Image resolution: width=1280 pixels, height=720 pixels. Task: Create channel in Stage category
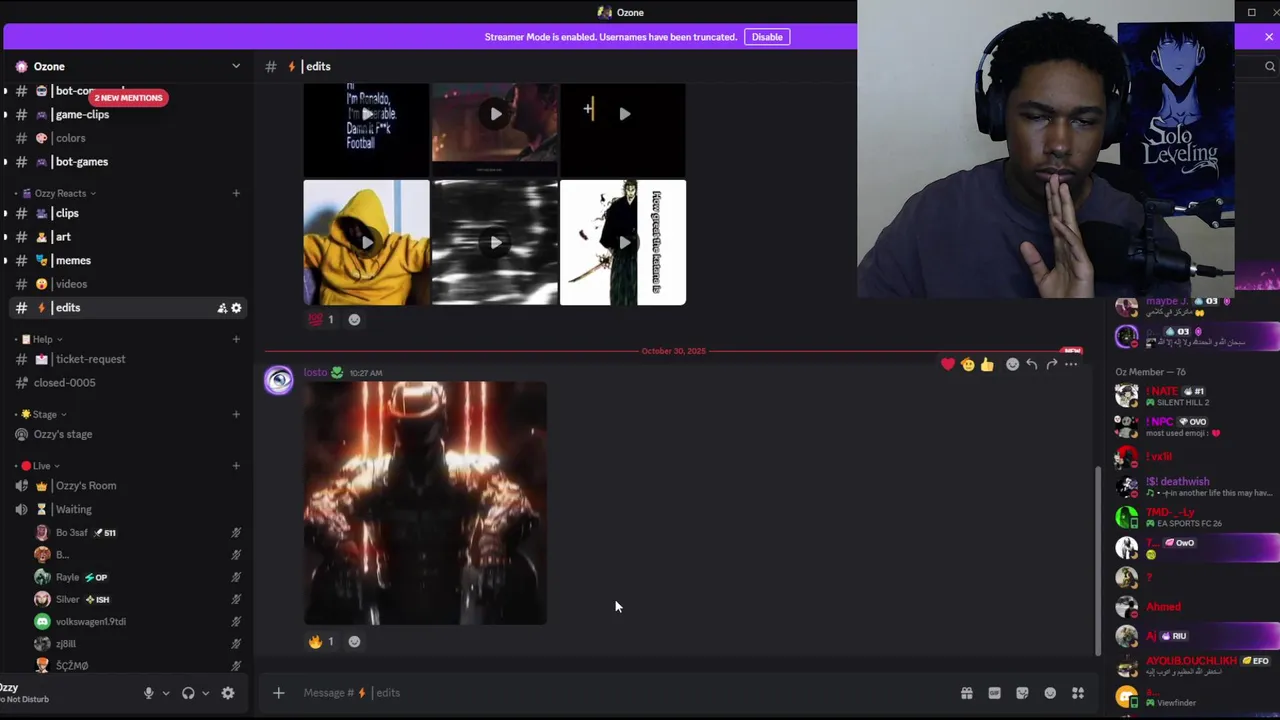click(236, 414)
